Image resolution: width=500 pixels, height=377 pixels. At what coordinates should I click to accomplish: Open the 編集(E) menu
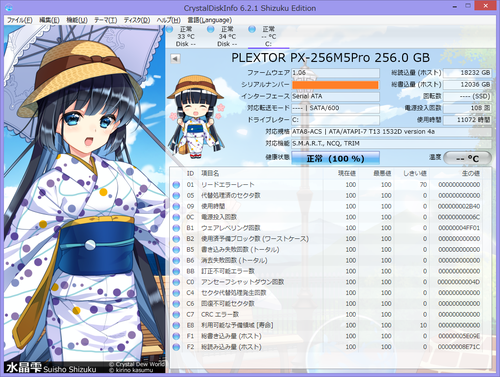[49, 20]
